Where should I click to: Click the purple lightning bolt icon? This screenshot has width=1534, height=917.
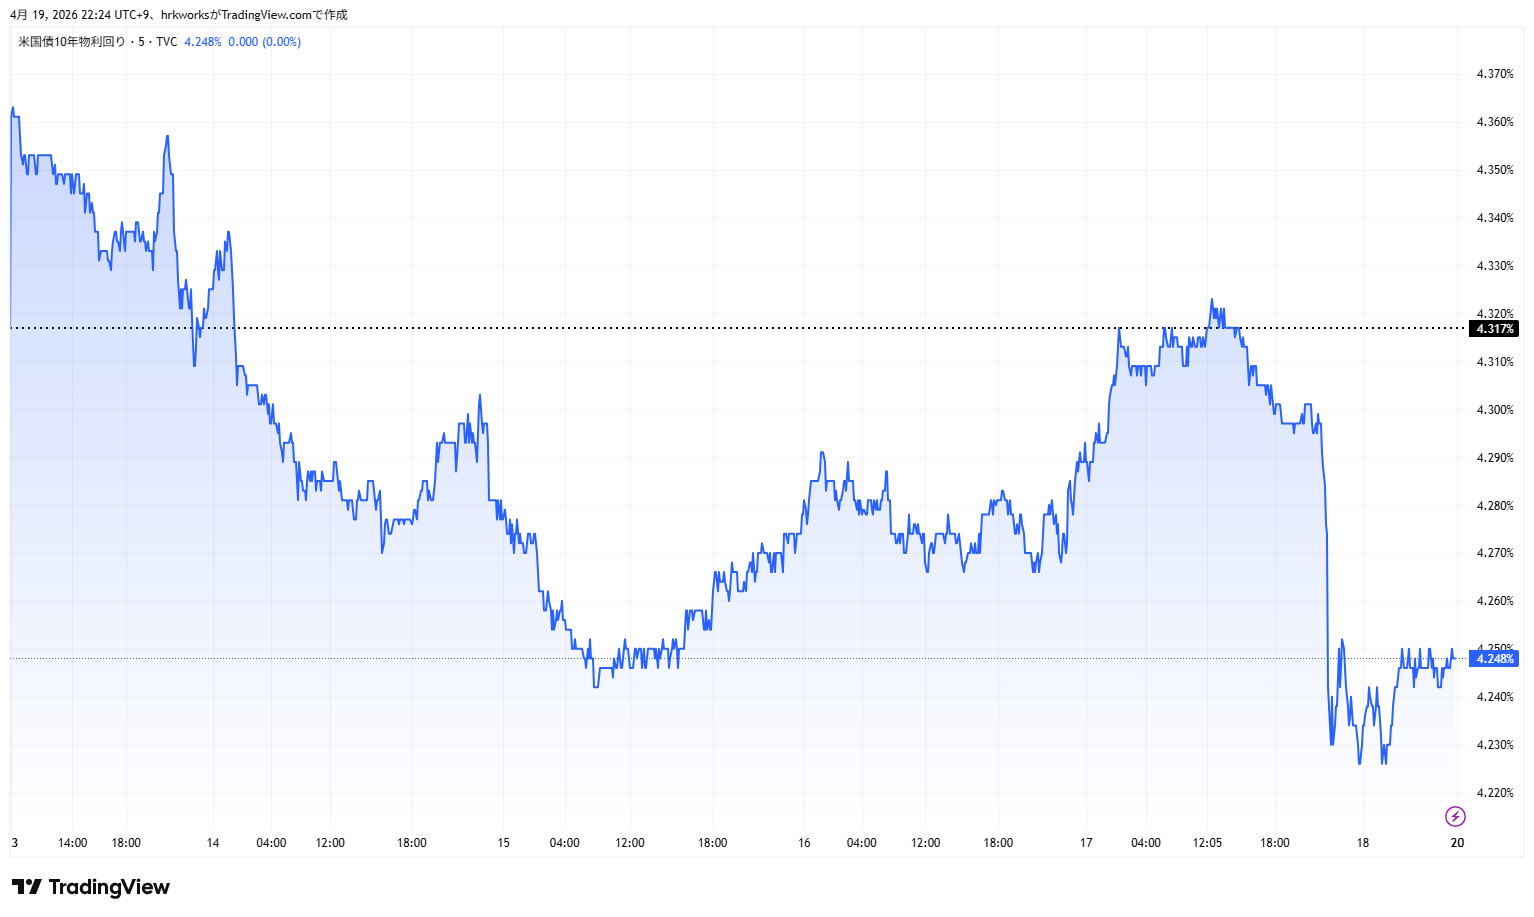(x=1455, y=817)
